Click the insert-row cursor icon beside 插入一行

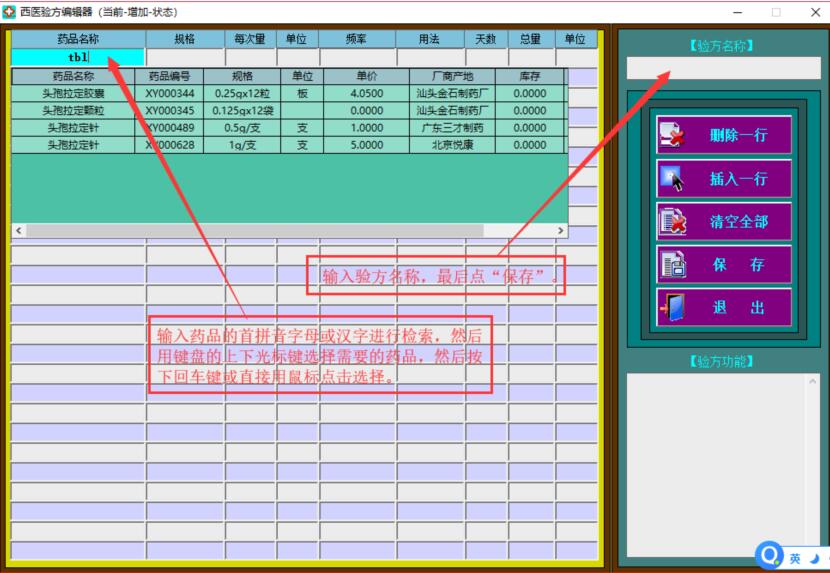[672, 179]
